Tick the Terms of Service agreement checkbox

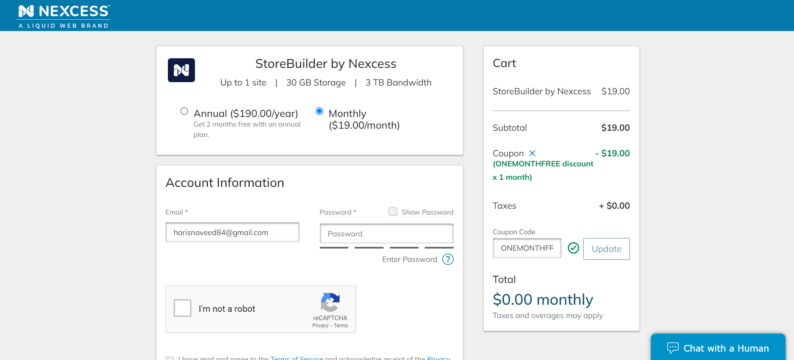coord(170,358)
